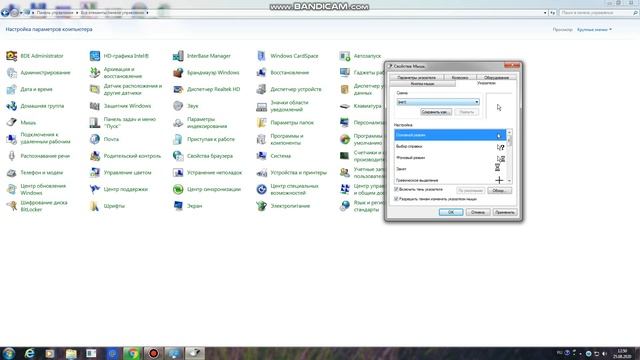Confirm mouse properties with OK
Screen dimensions: 640x360
tap(451, 212)
